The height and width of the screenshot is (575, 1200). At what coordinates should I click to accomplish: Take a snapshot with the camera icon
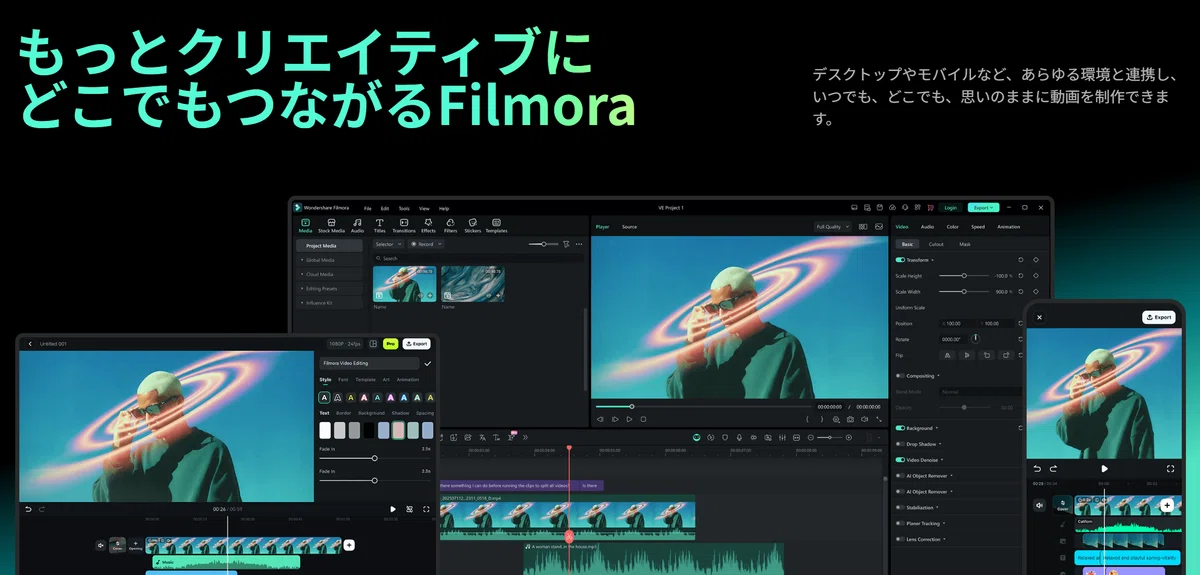(850, 419)
